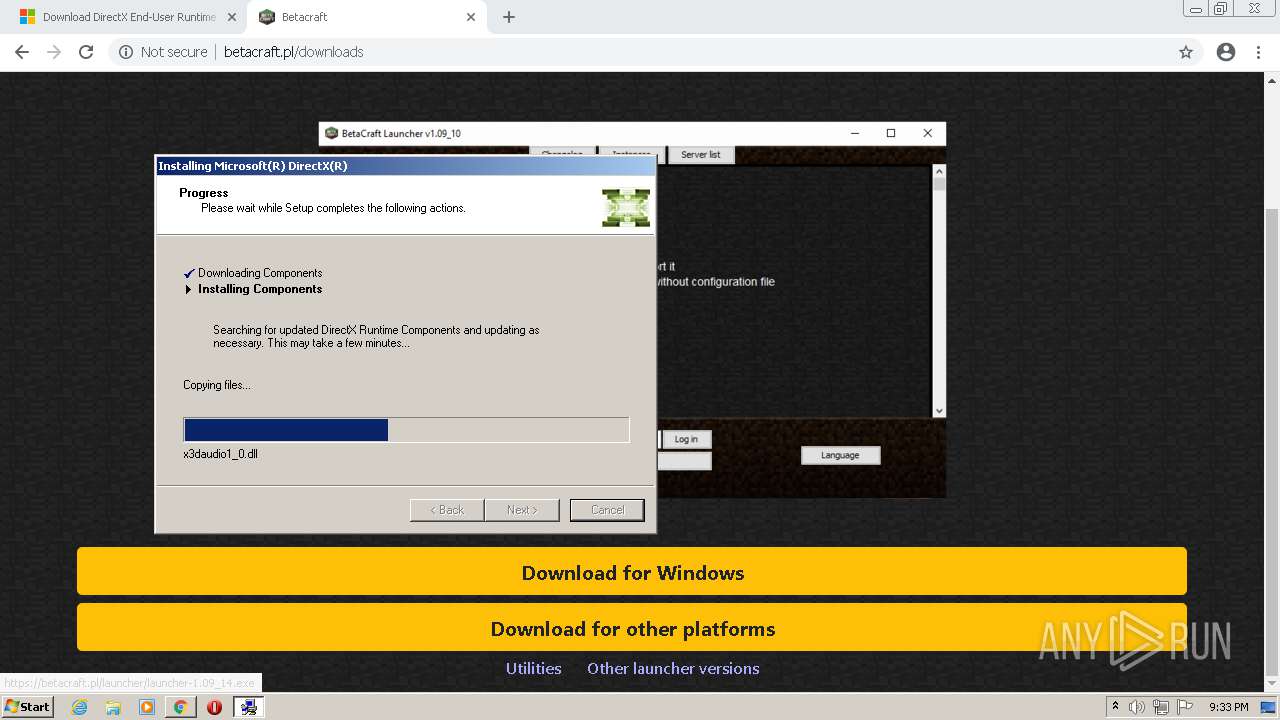1280x720 pixels.
Task: Select the DirectX setup taskbar item
Action: (x=248, y=707)
